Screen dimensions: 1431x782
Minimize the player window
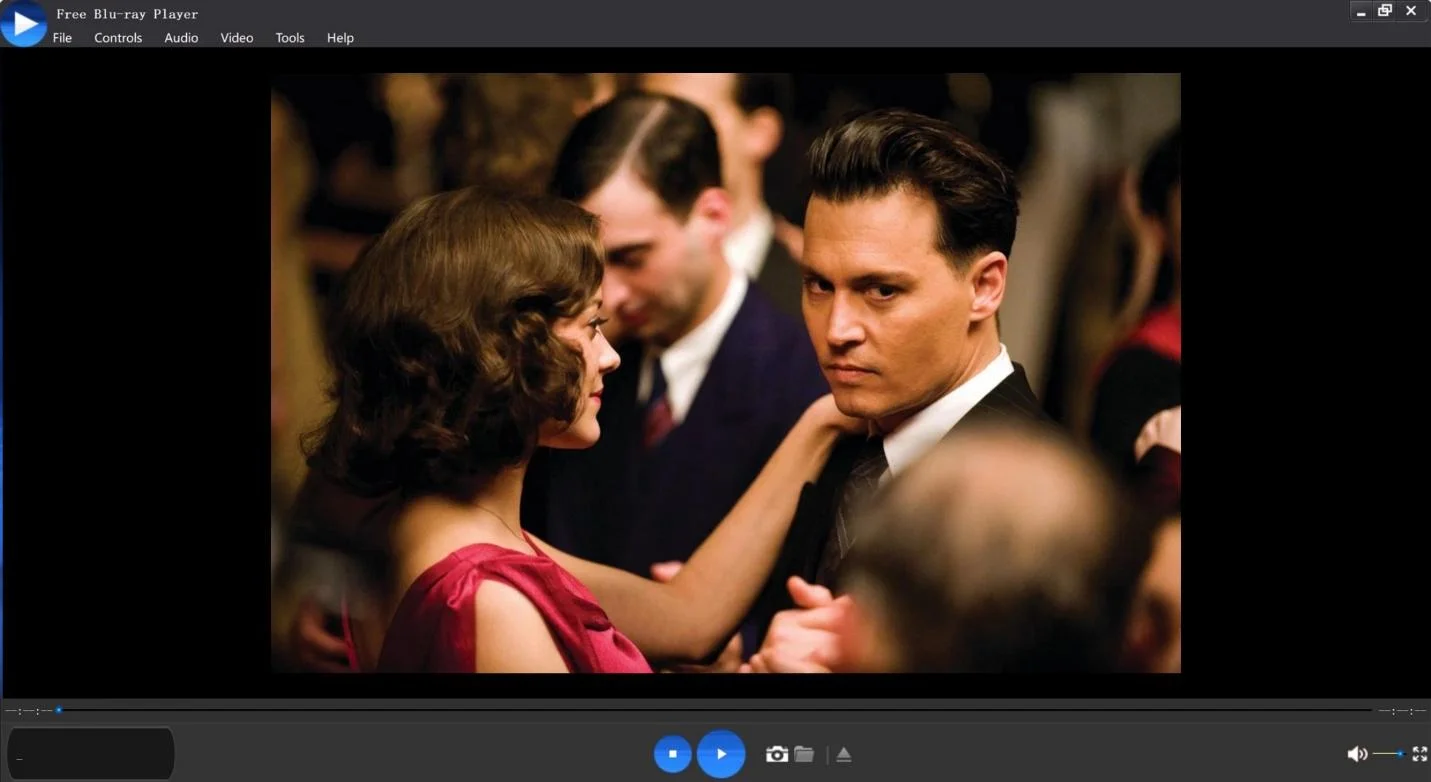point(1361,11)
